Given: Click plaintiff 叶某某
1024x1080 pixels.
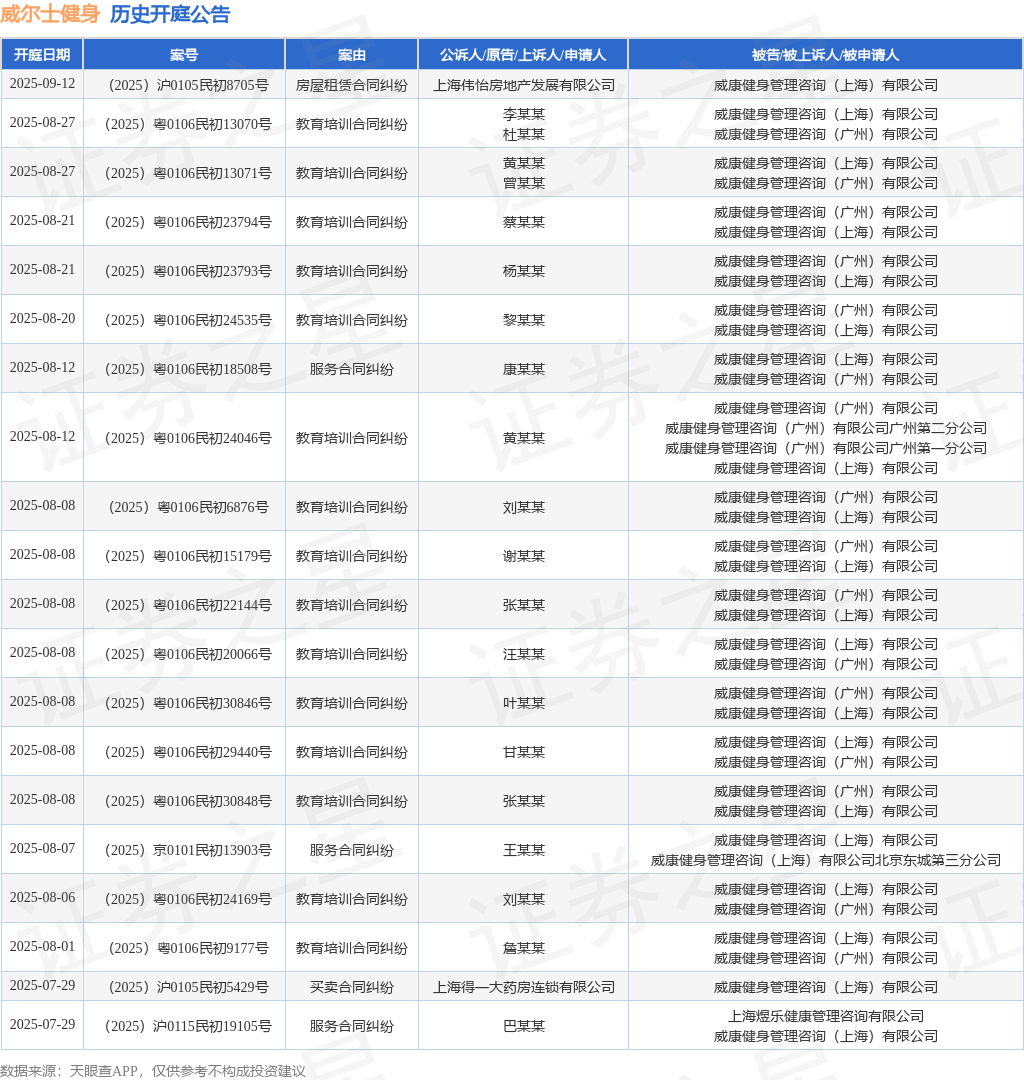Looking at the screenshot, I should pos(523,703).
